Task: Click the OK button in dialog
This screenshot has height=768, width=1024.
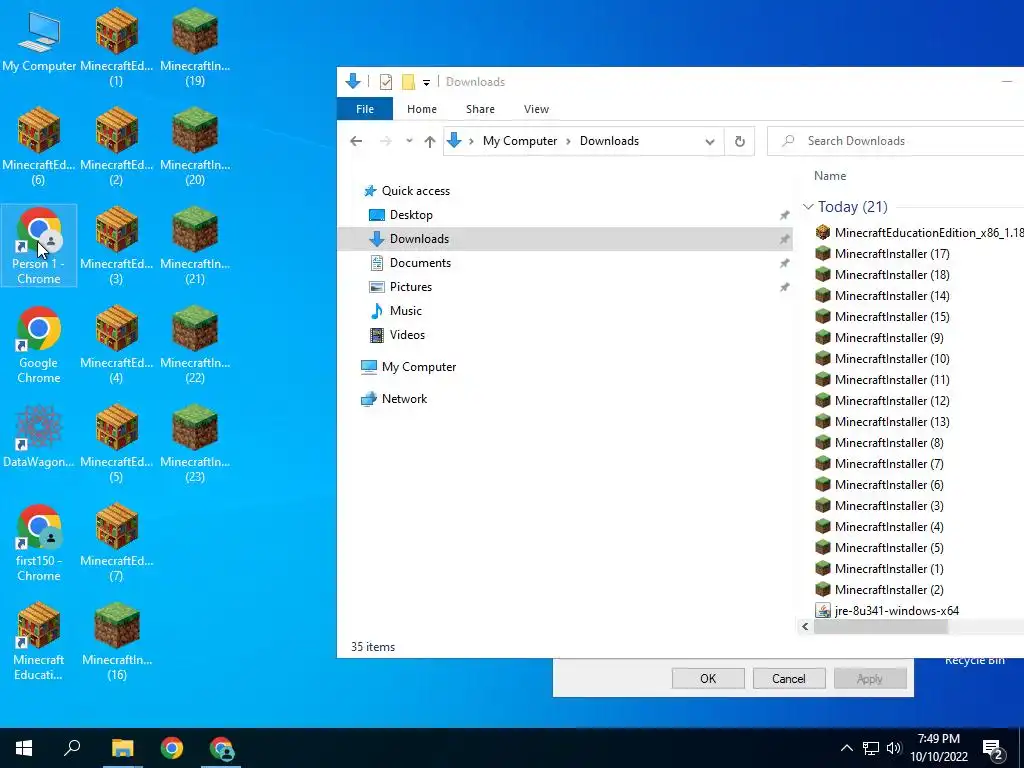Action: tap(708, 679)
